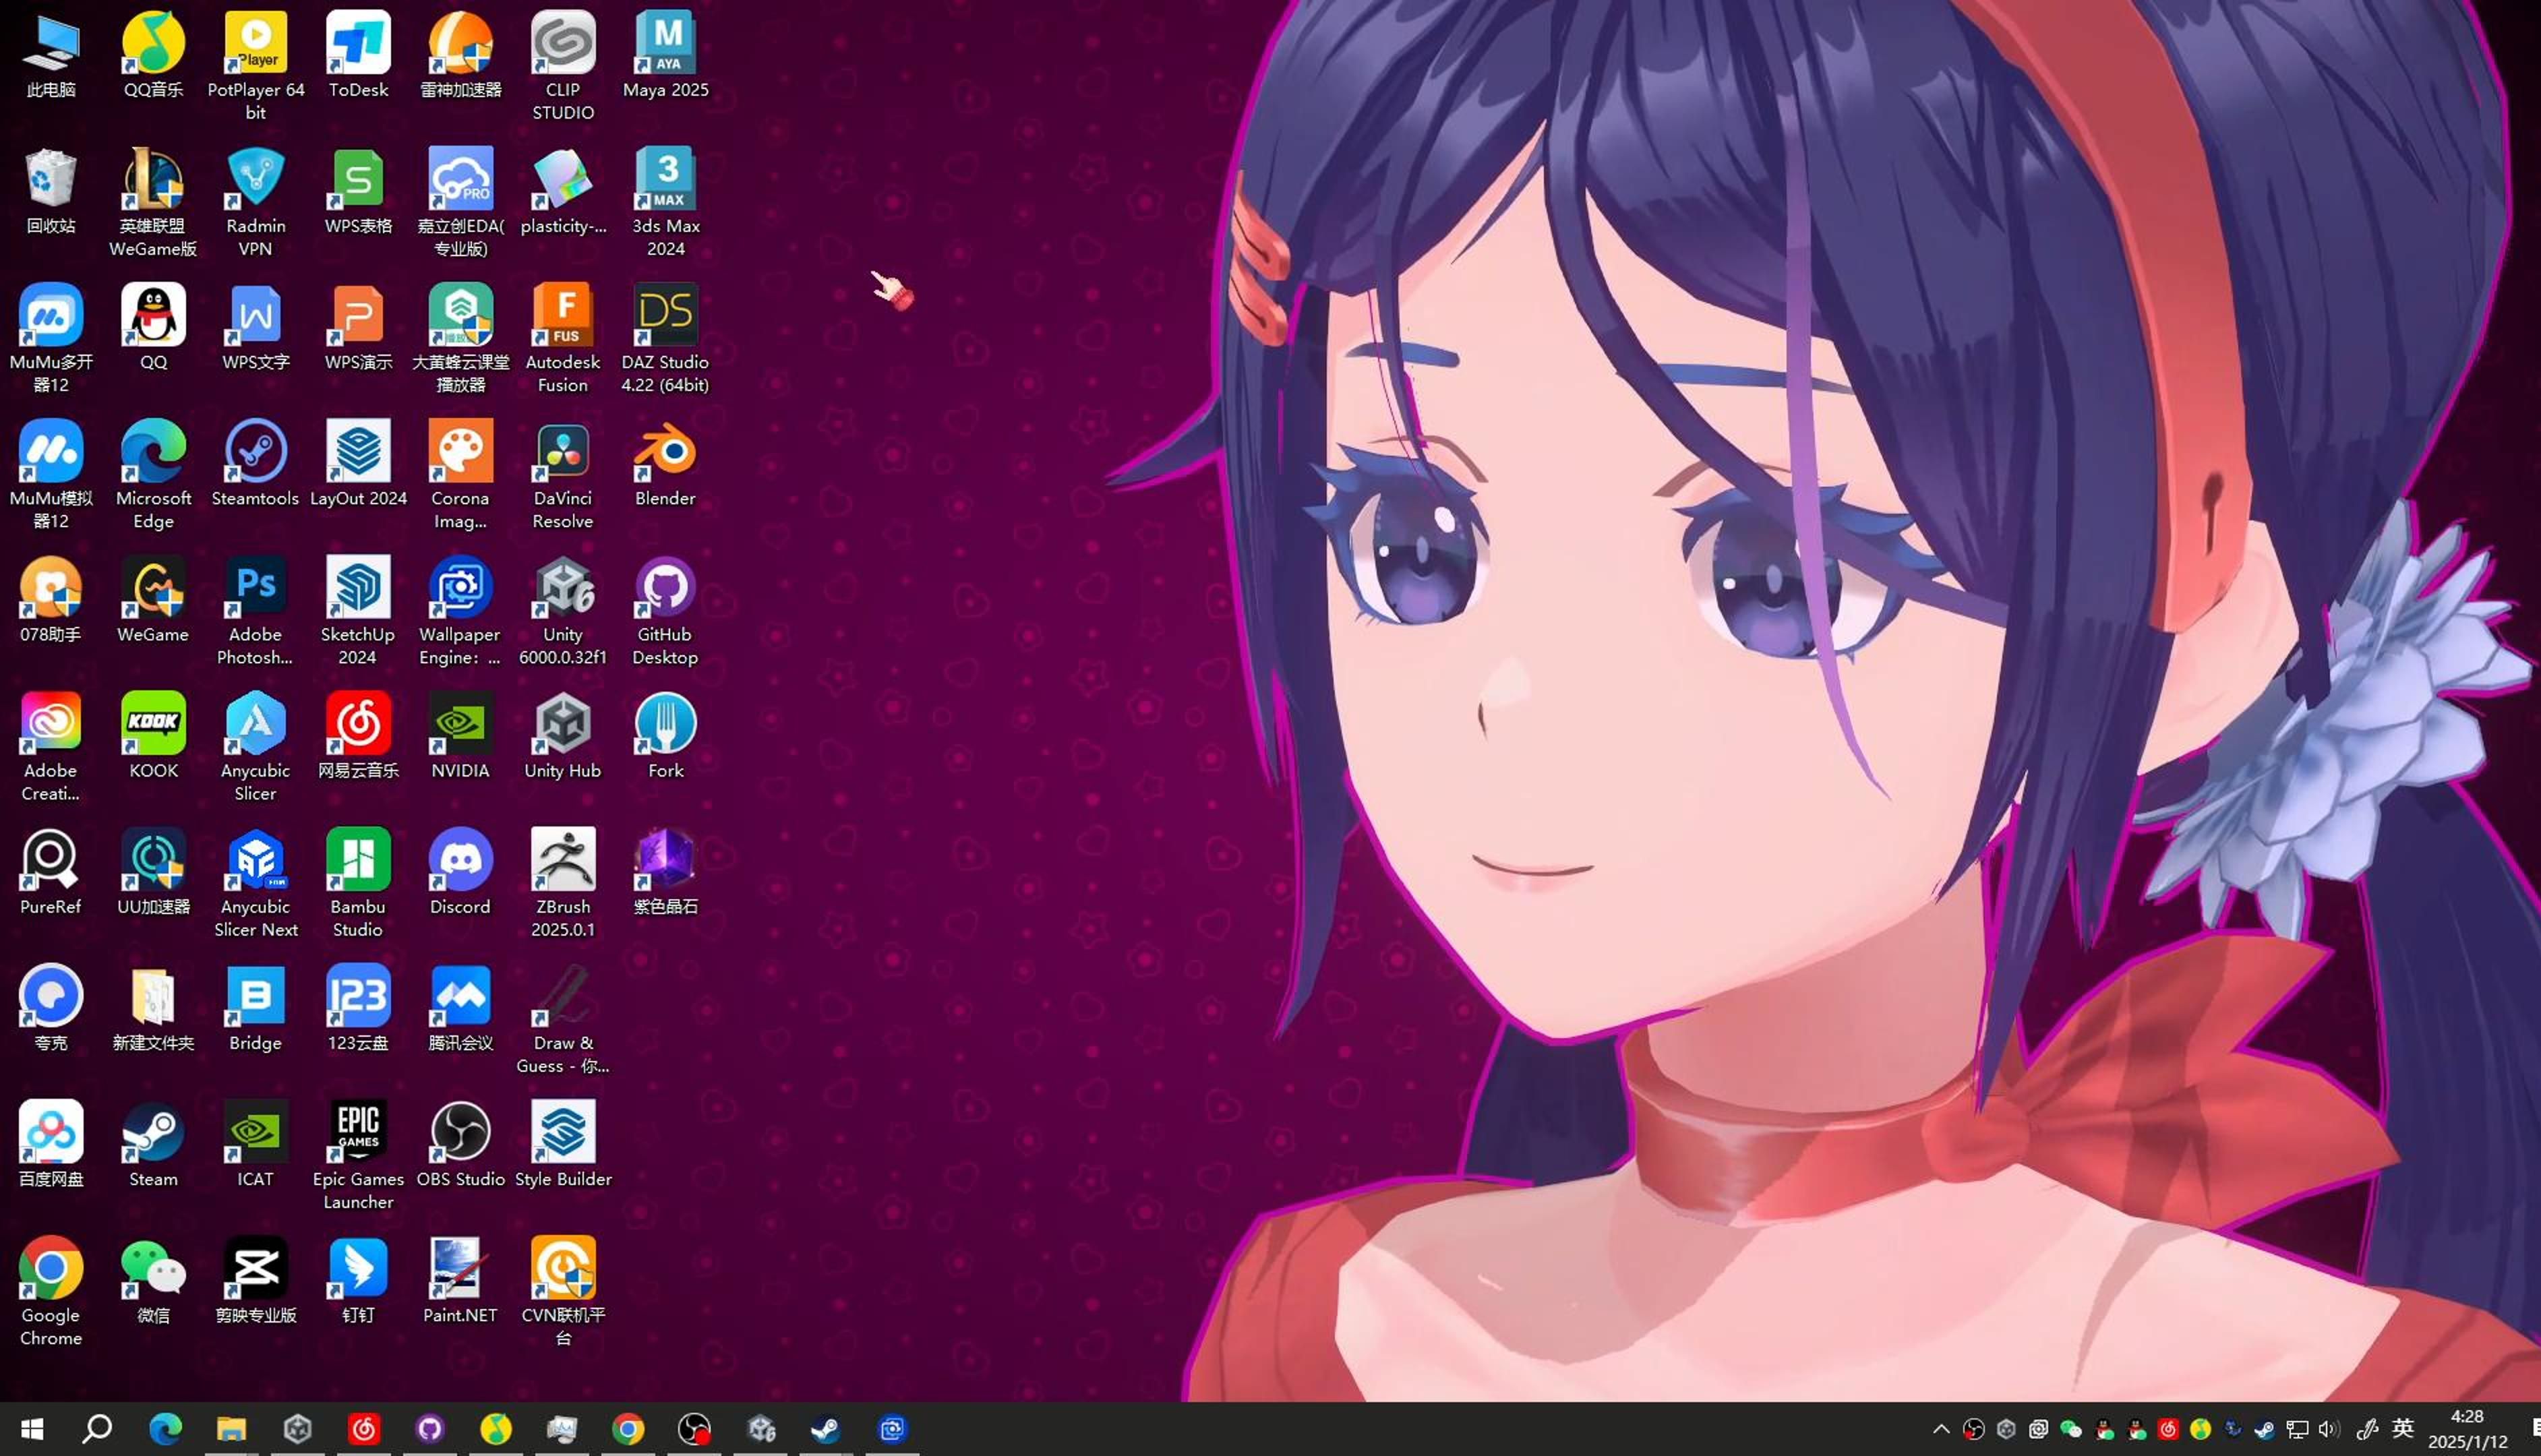Switch to Chrome in the taskbar

tap(628, 1429)
